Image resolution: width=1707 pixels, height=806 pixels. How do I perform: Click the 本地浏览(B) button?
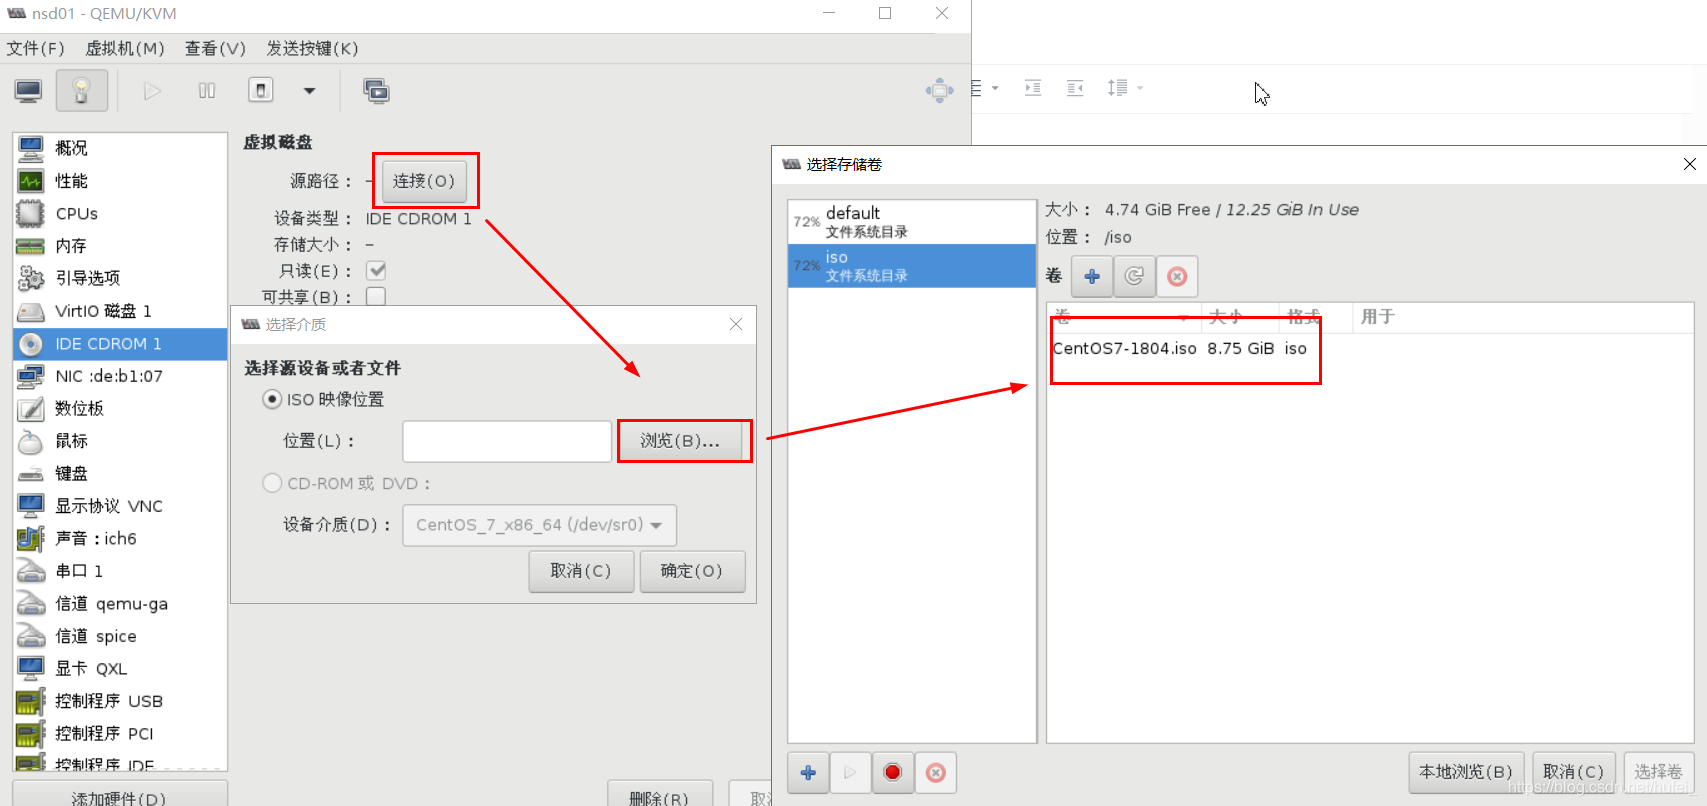[x=1466, y=772]
